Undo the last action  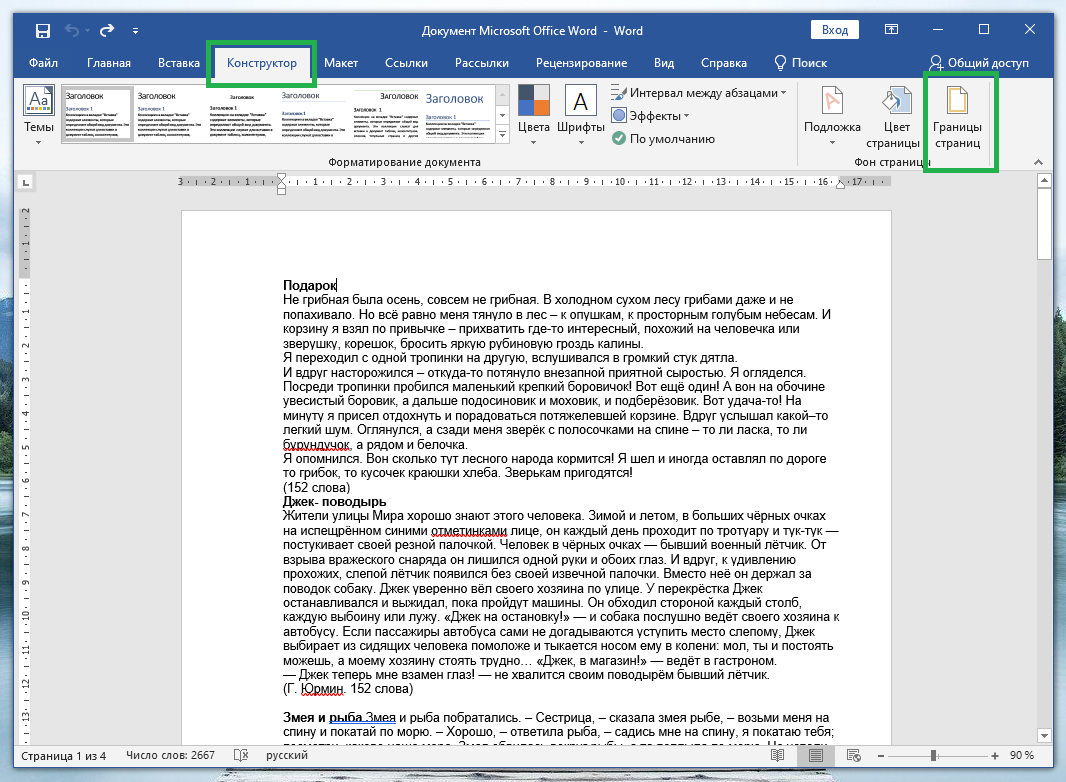72,31
